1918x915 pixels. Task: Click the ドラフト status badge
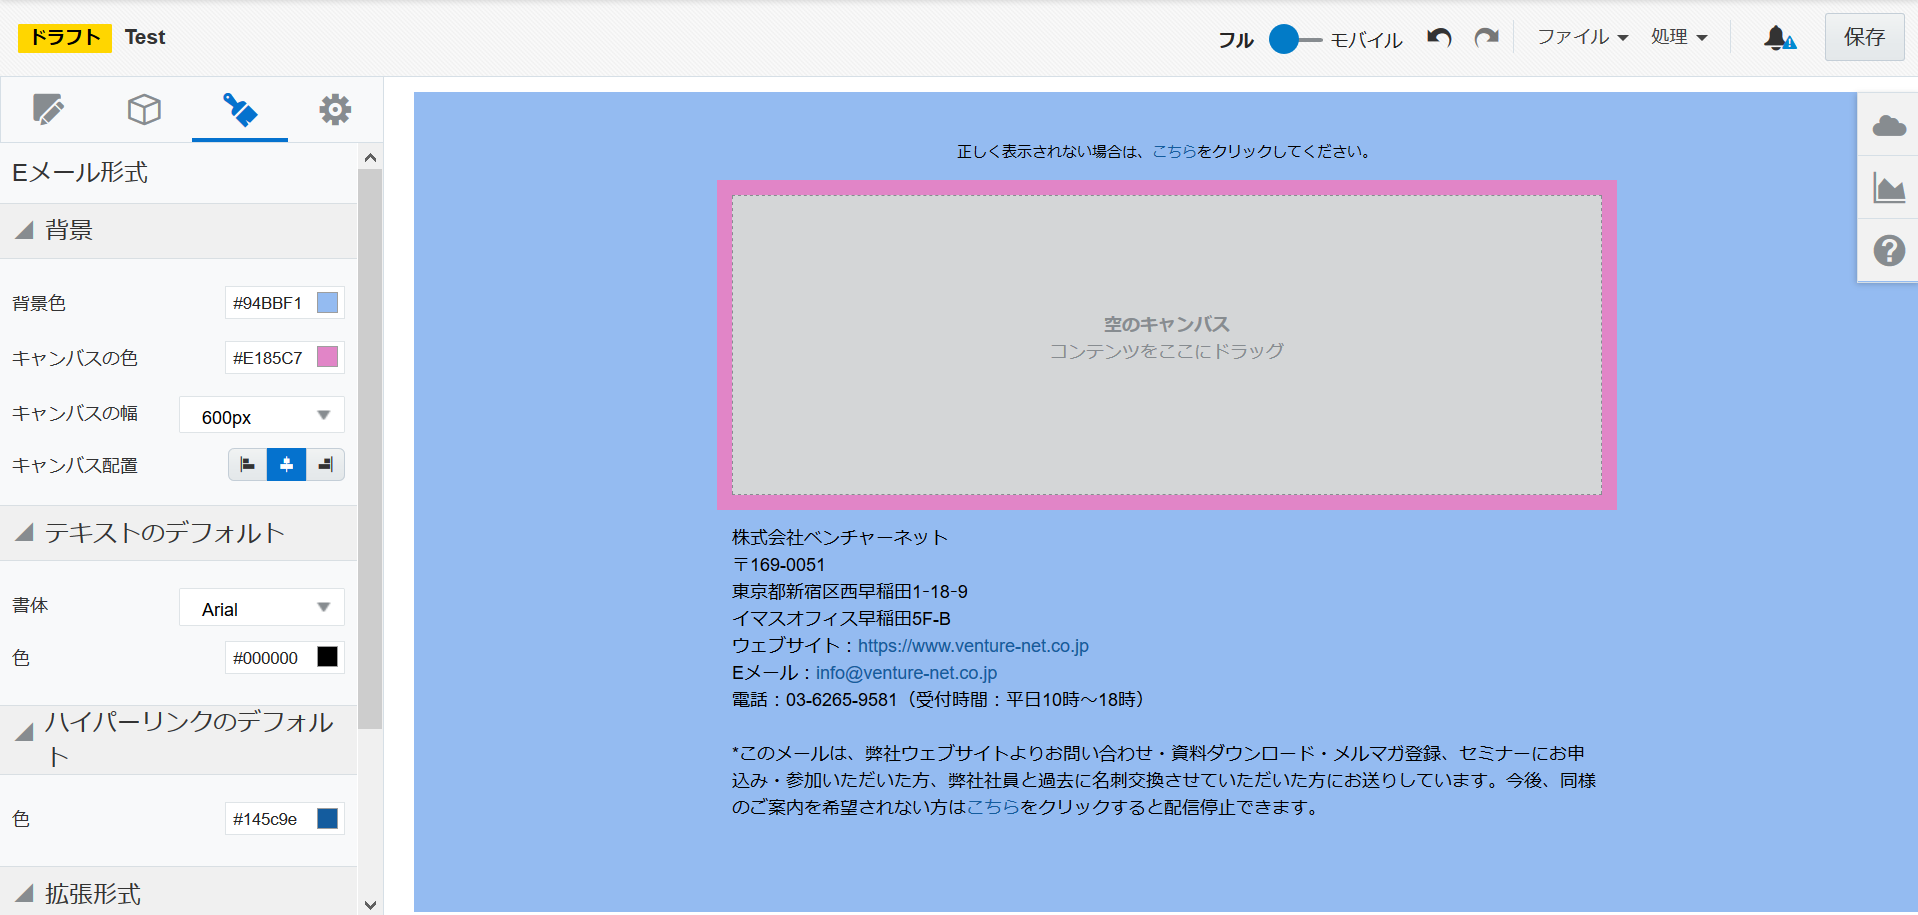(65, 37)
